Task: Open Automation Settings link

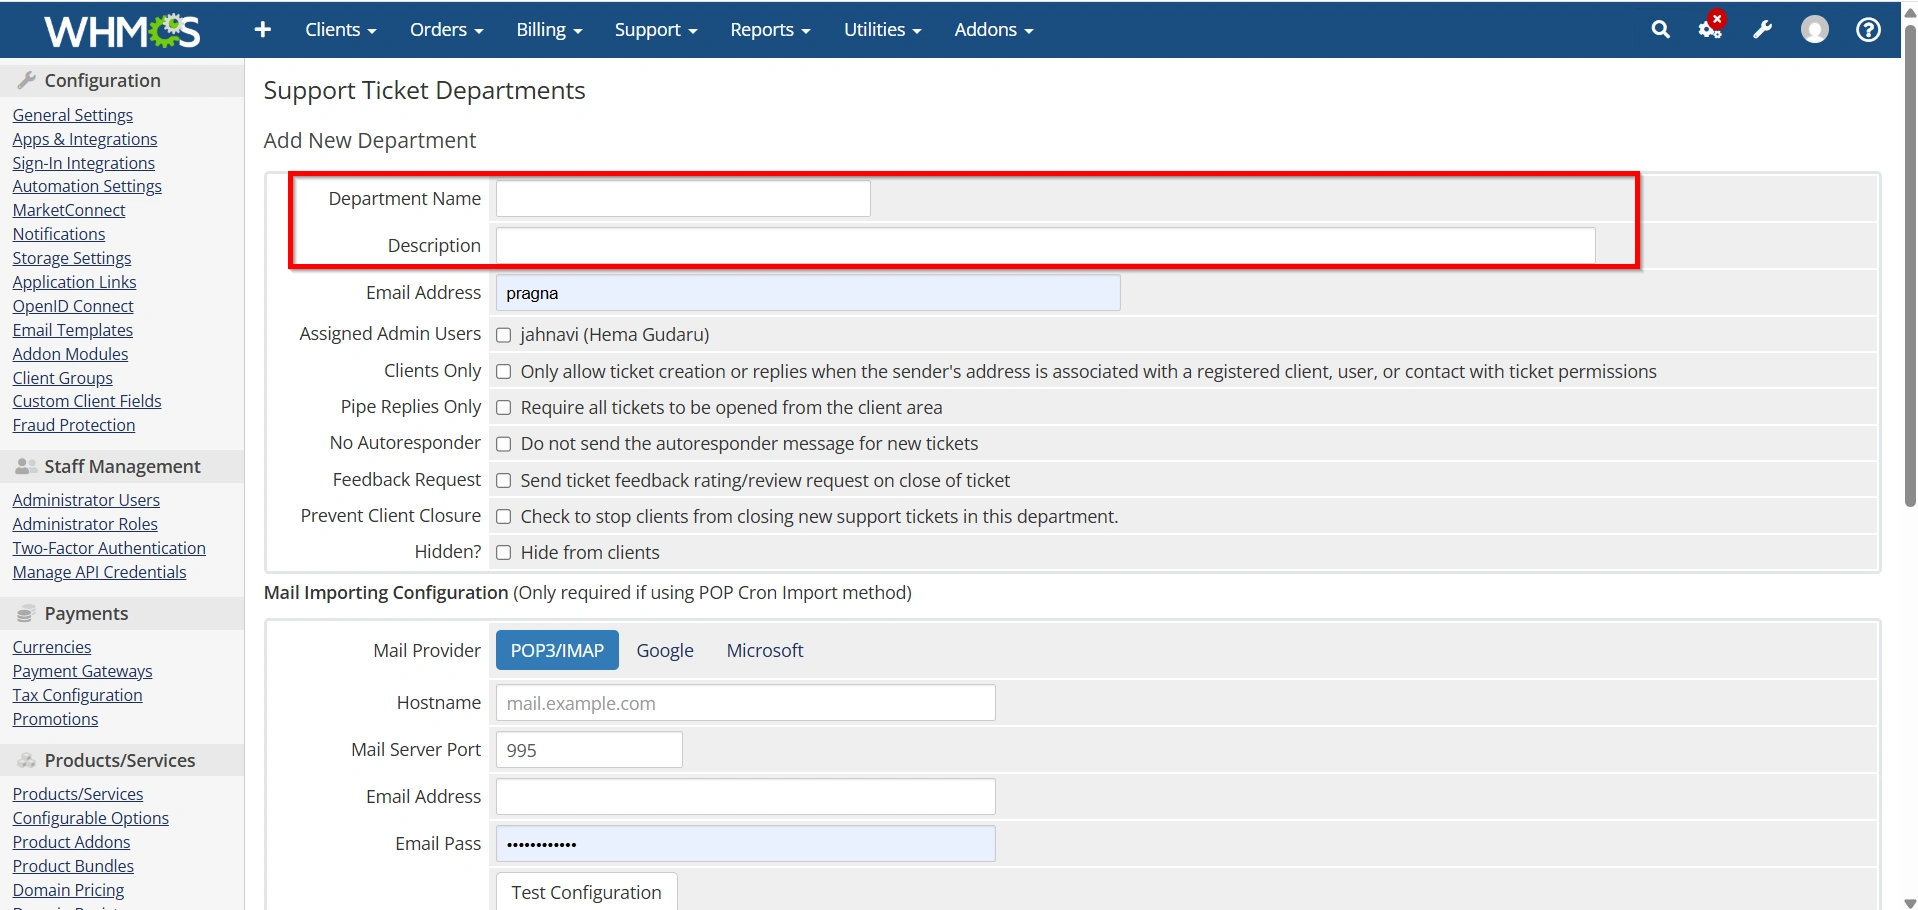Action: pos(87,186)
